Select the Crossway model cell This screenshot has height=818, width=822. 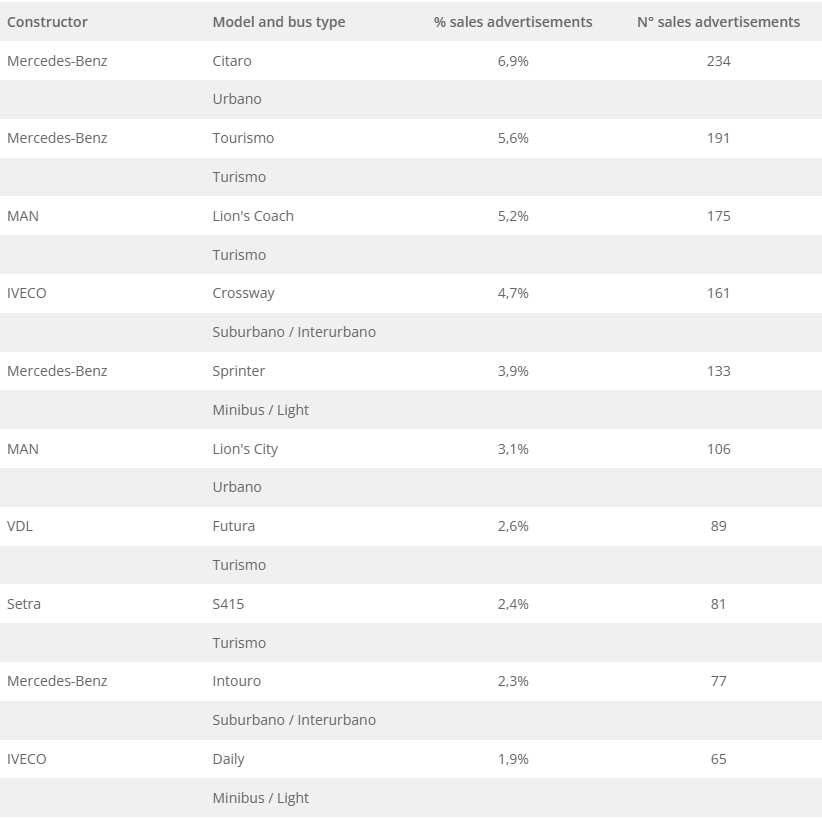click(243, 293)
